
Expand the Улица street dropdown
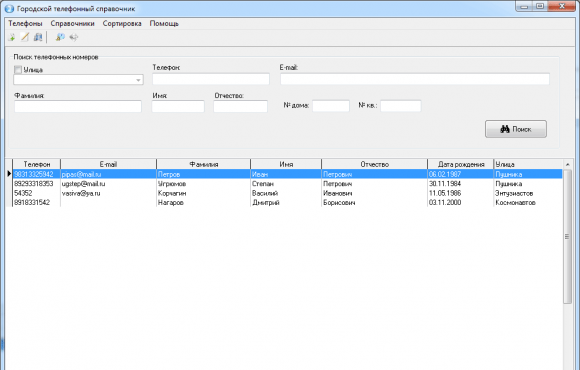click(x=138, y=80)
